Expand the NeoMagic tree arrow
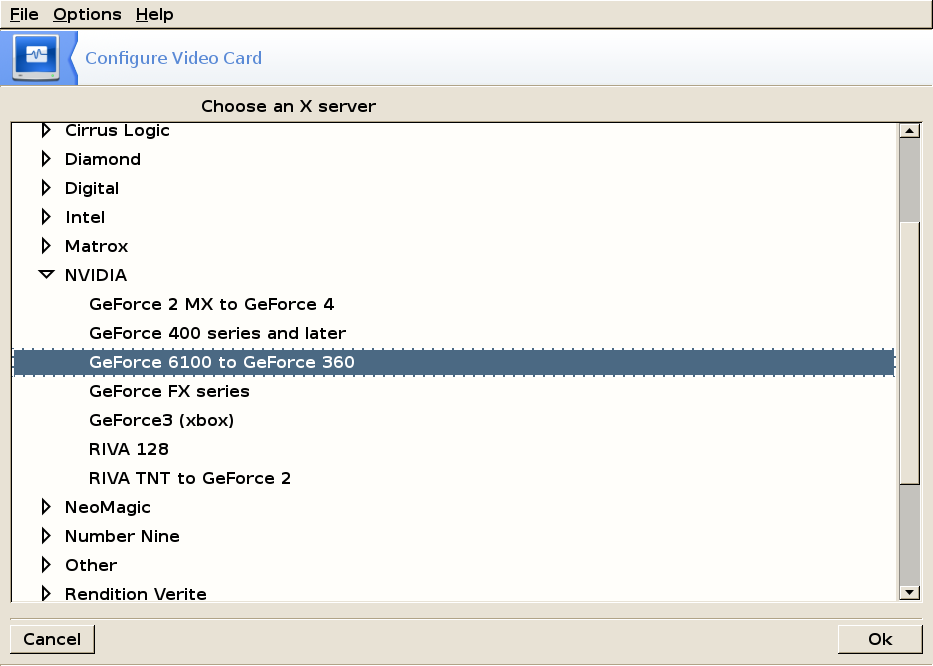The image size is (933, 666). tap(46, 507)
